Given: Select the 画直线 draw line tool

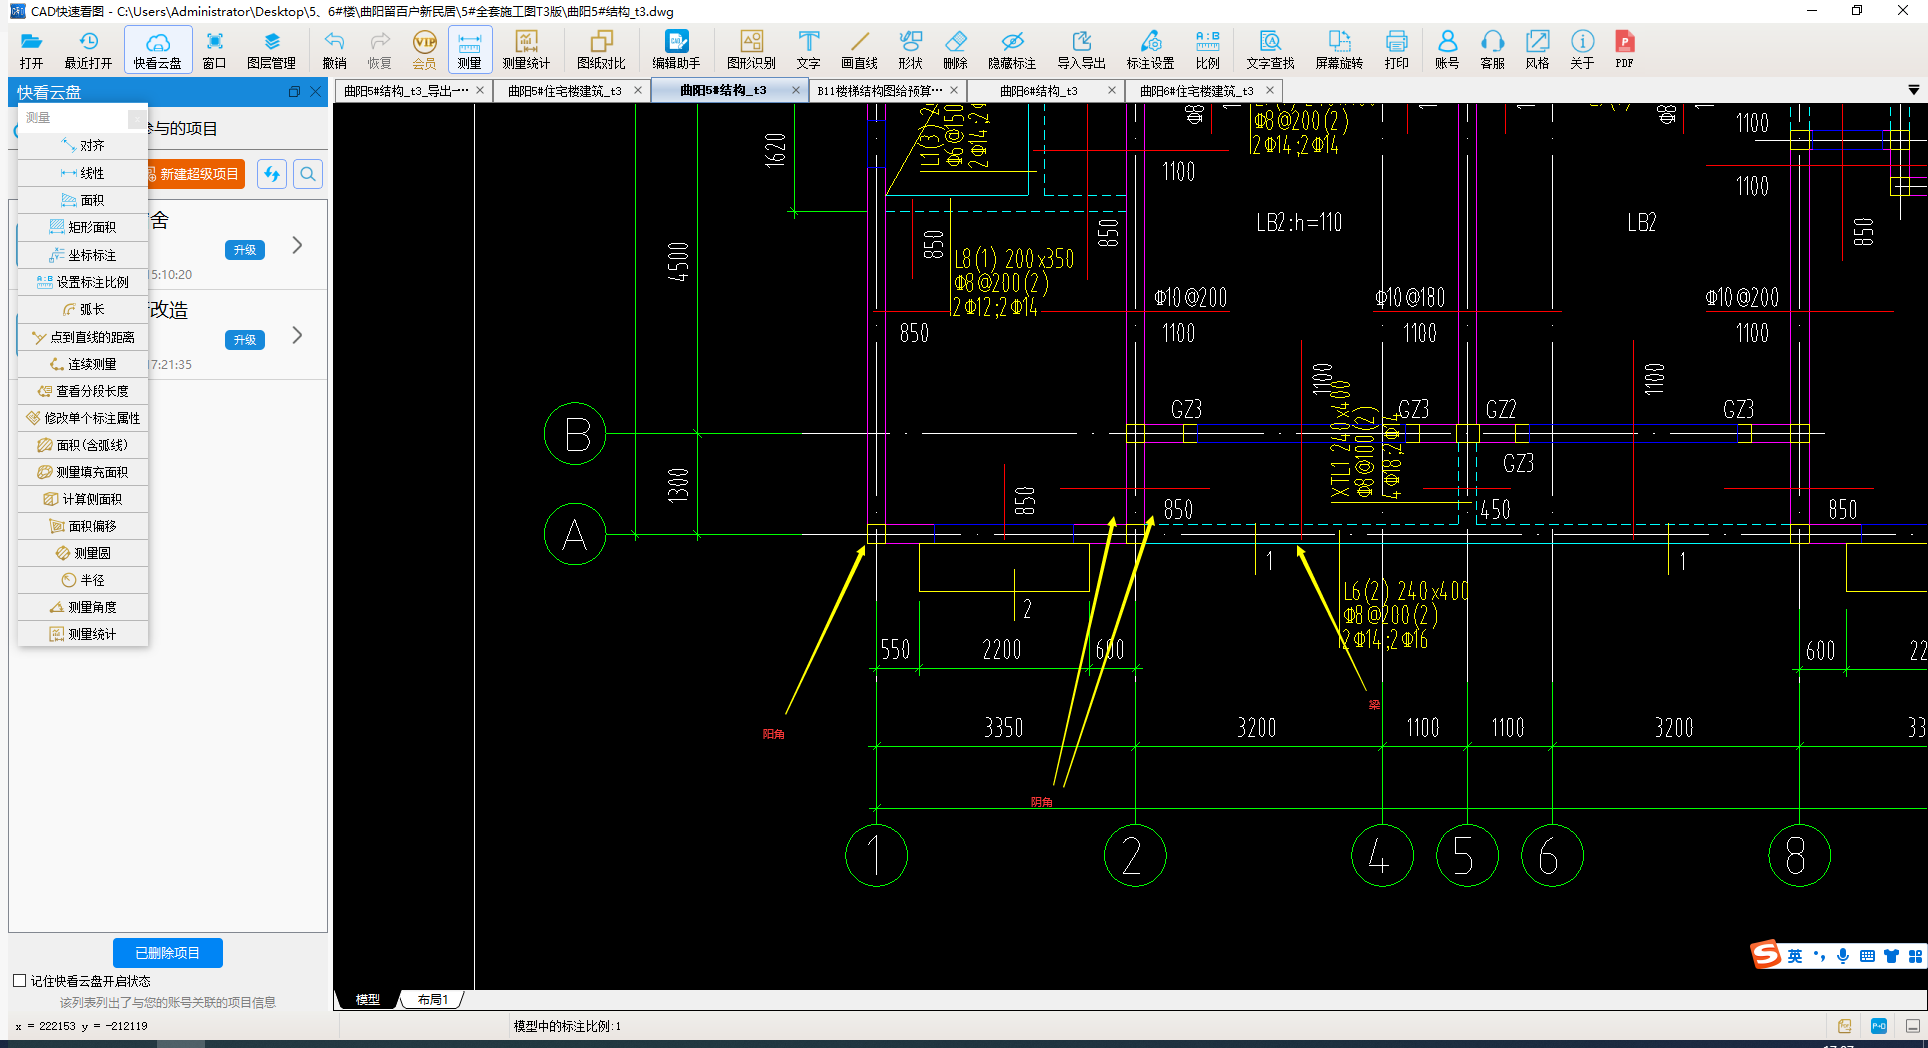Looking at the screenshot, I should tap(859, 49).
